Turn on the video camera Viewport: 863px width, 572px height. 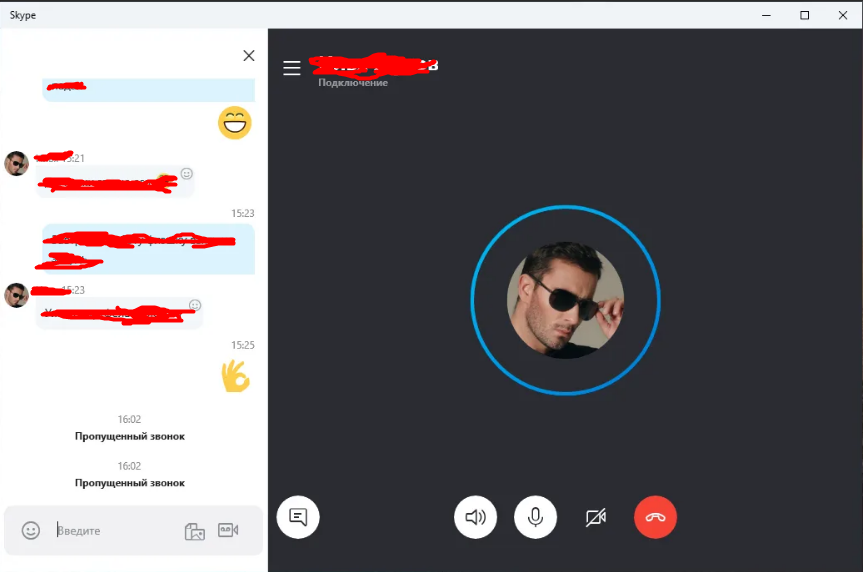coord(596,517)
